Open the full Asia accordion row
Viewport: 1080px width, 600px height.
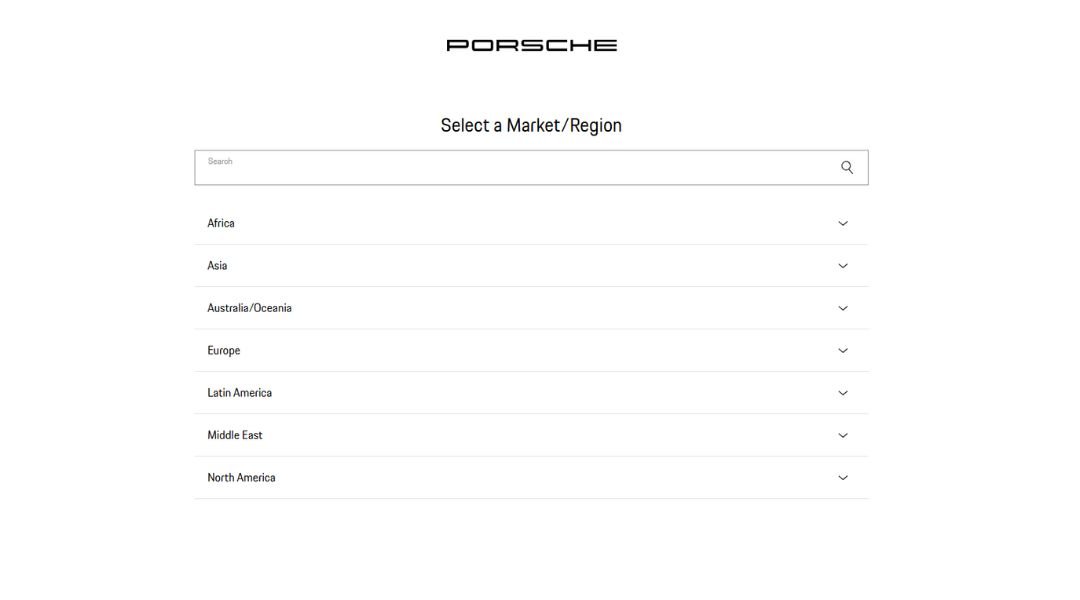point(531,266)
